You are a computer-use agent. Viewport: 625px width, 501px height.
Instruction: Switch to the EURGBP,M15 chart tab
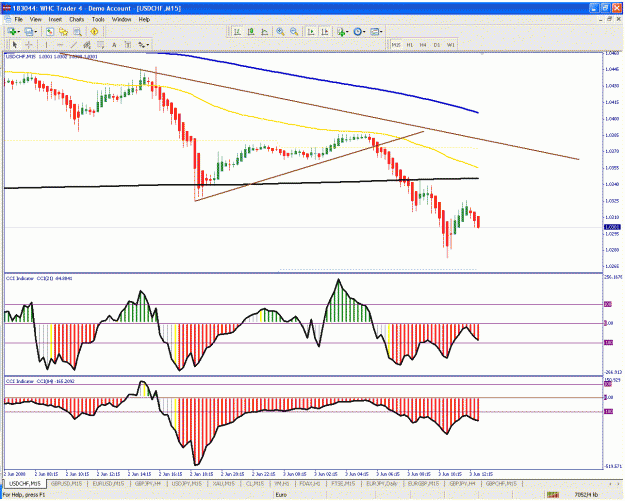point(423,483)
